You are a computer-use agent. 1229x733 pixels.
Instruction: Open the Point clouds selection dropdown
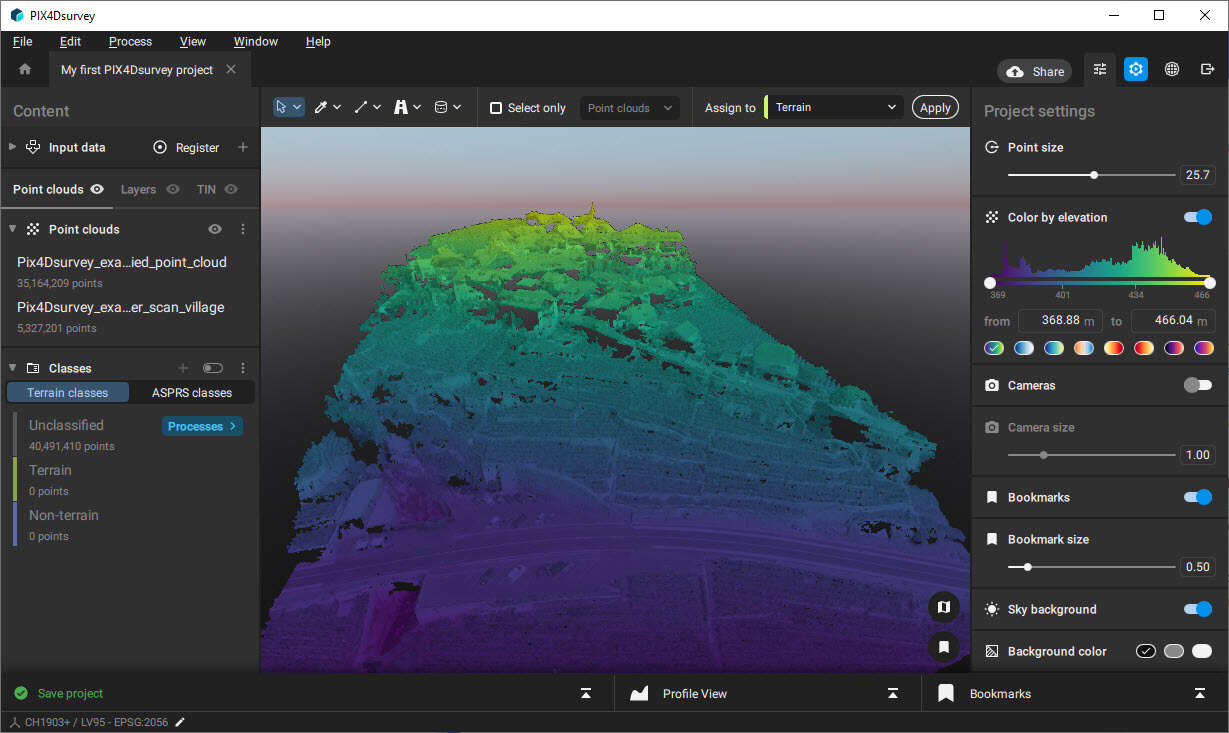[x=629, y=107]
